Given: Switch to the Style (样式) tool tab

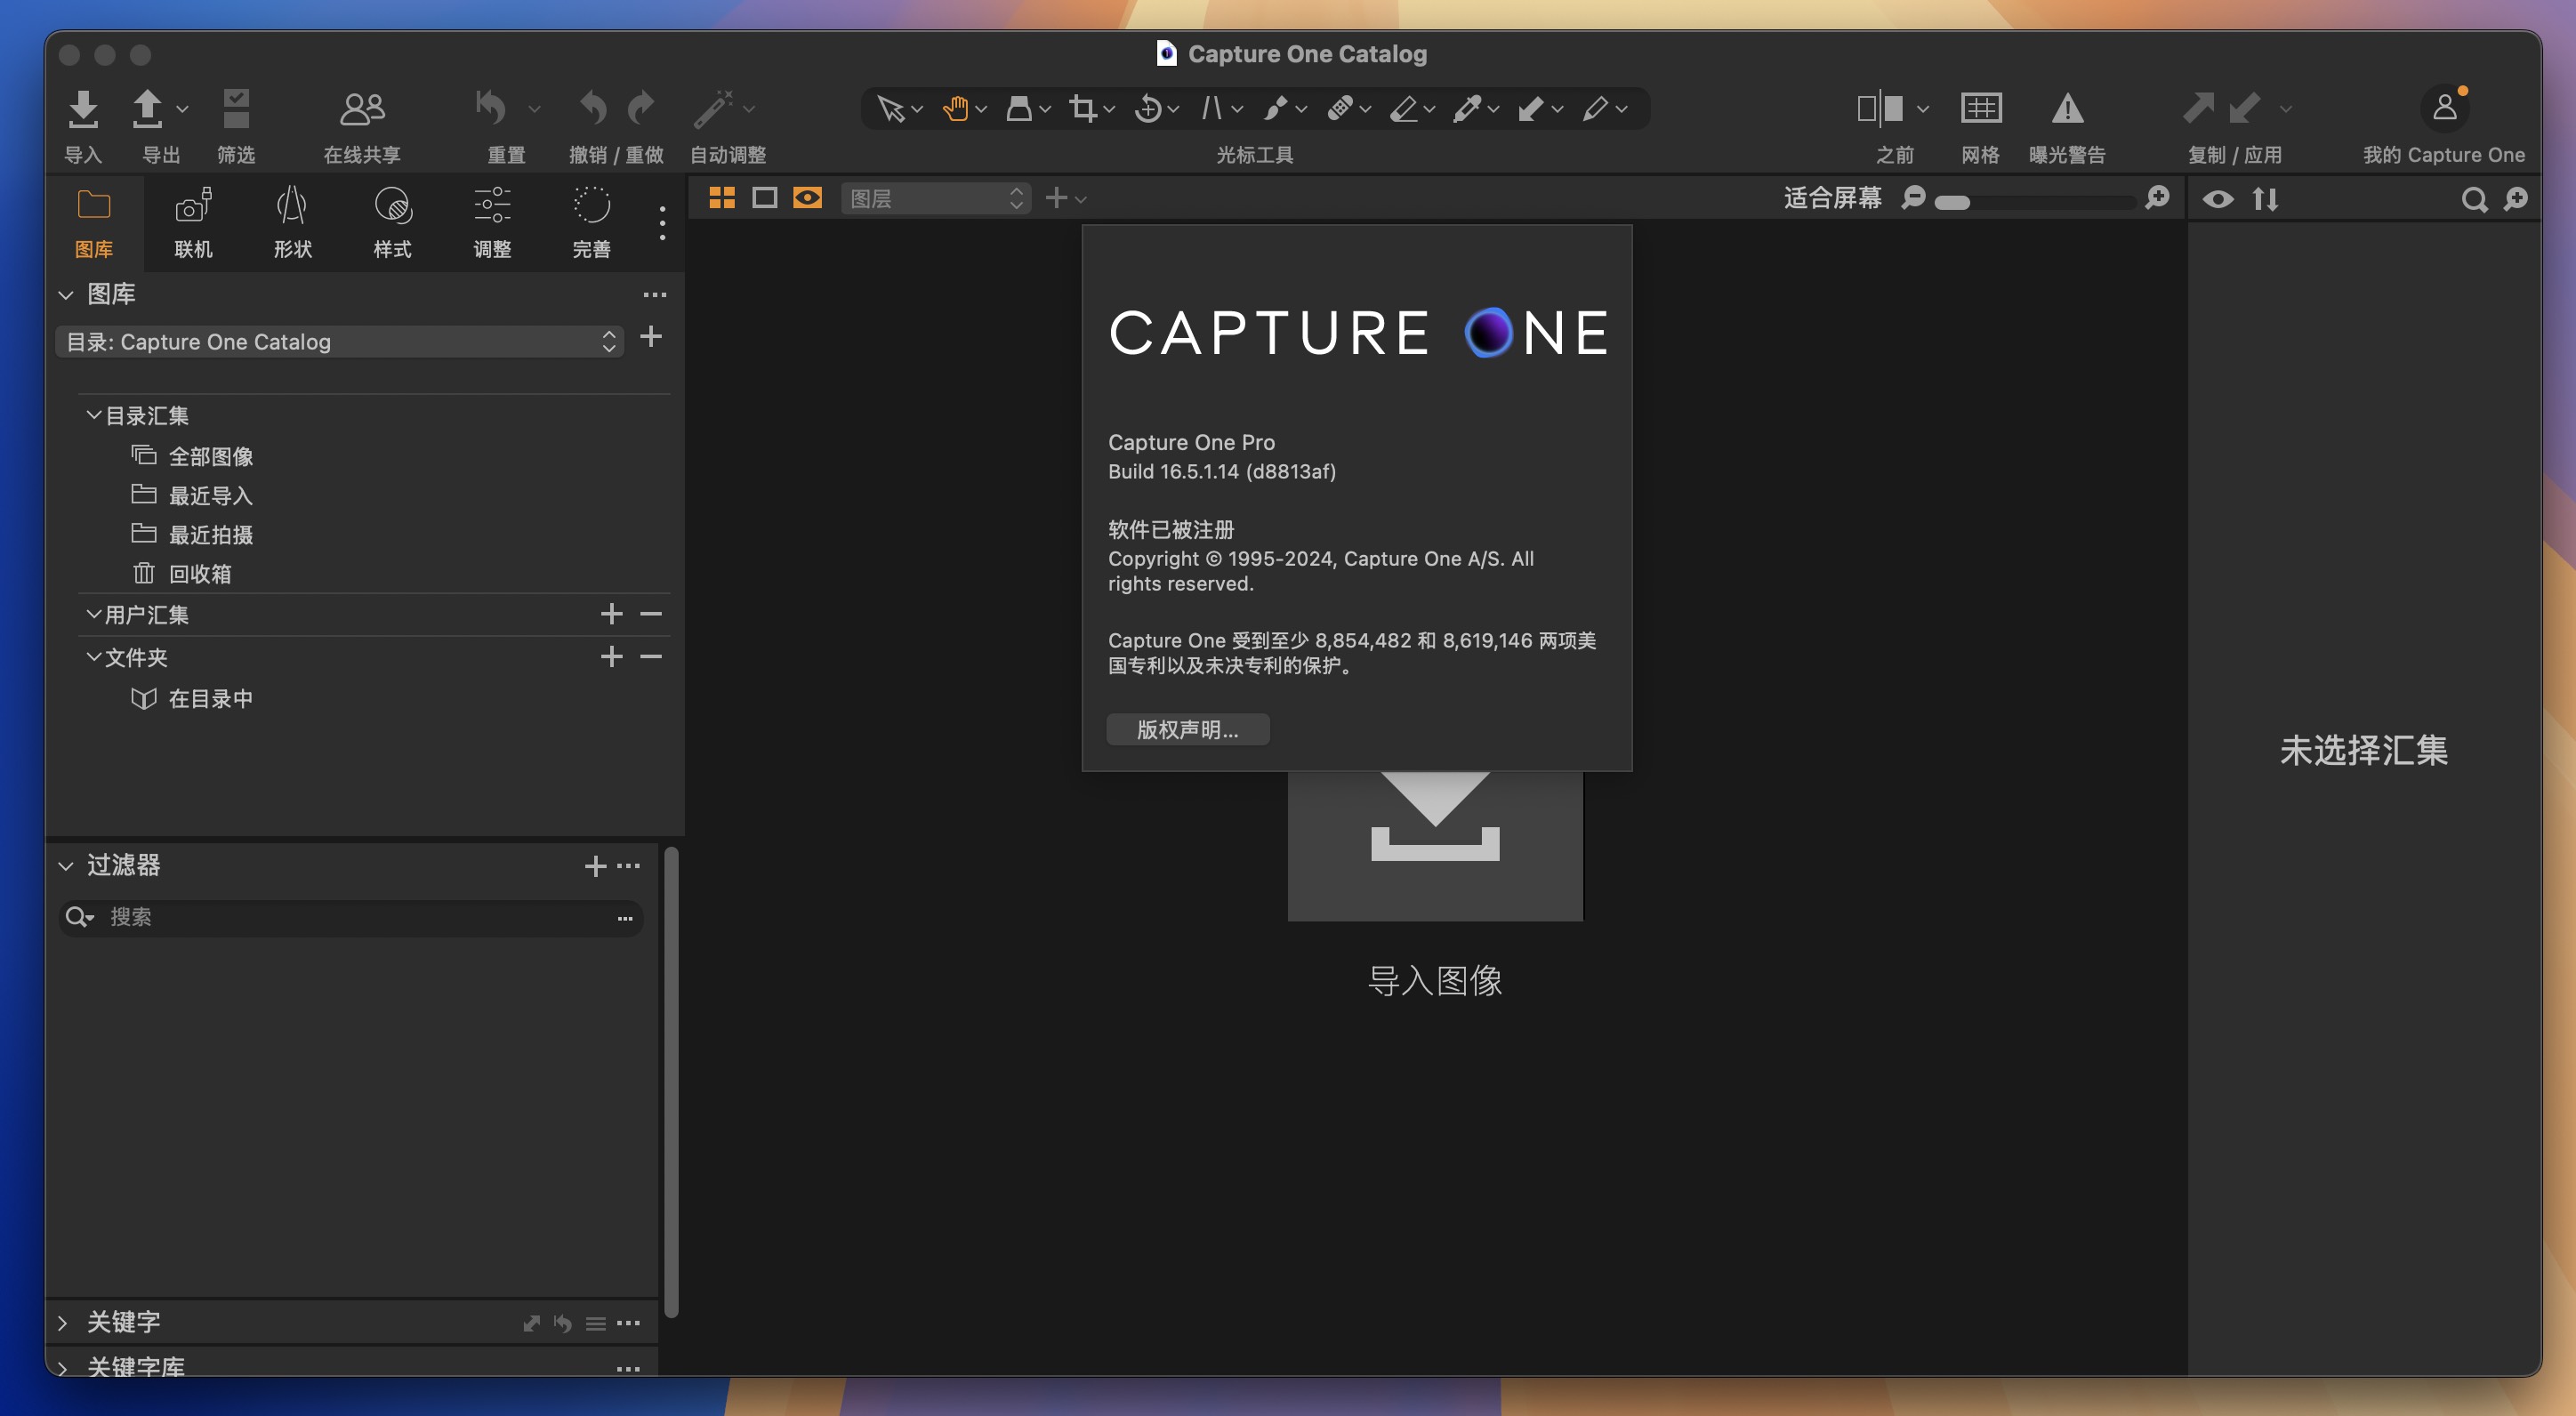Looking at the screenshot, I should pyautogui.click(x=392, y=222).
